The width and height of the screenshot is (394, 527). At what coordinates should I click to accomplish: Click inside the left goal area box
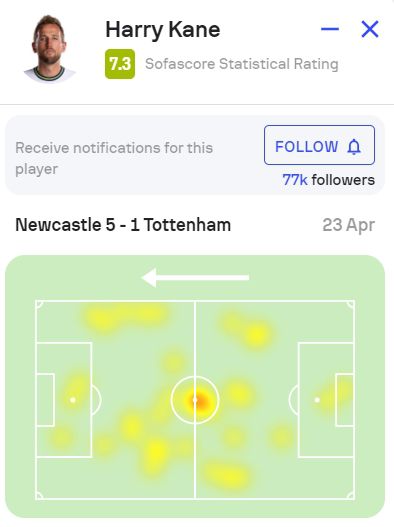pos(45,400)
